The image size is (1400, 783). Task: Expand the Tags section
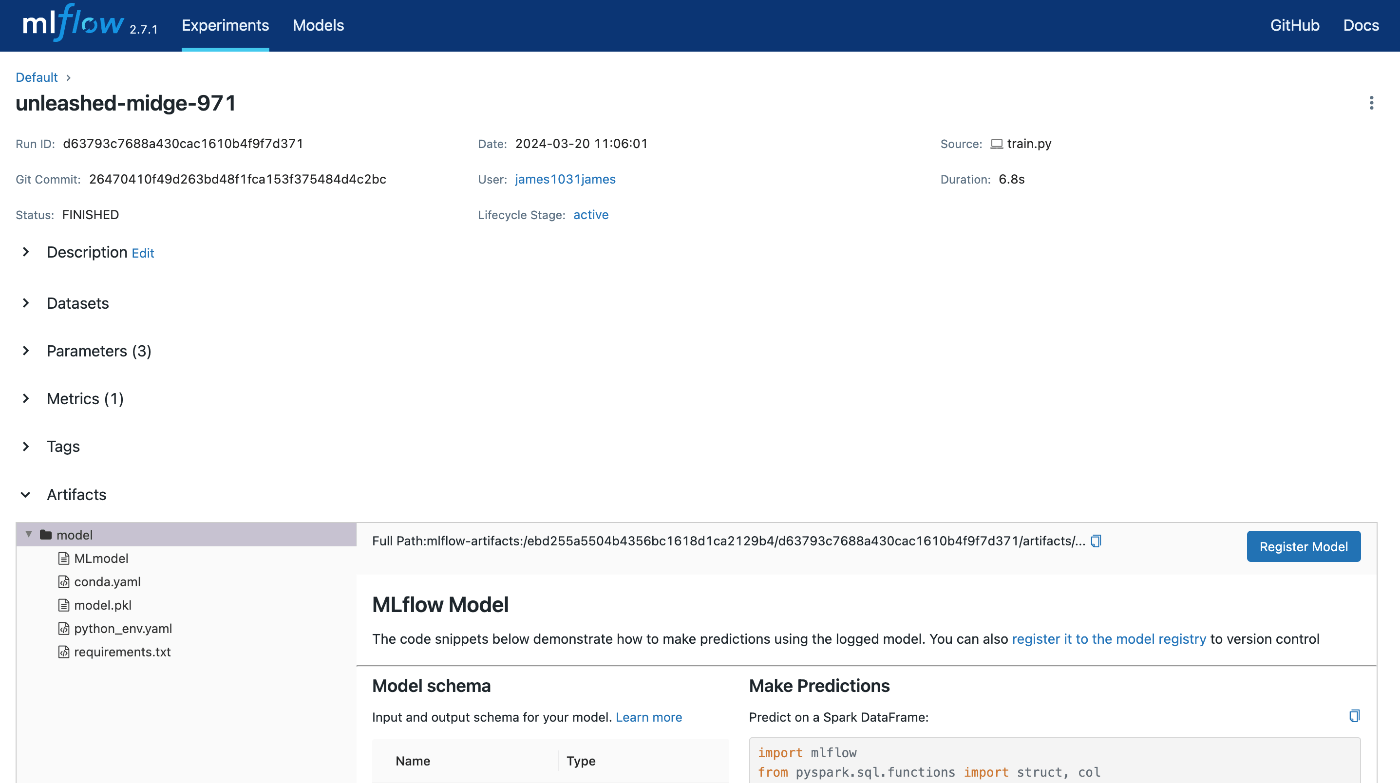coord(26,447)
